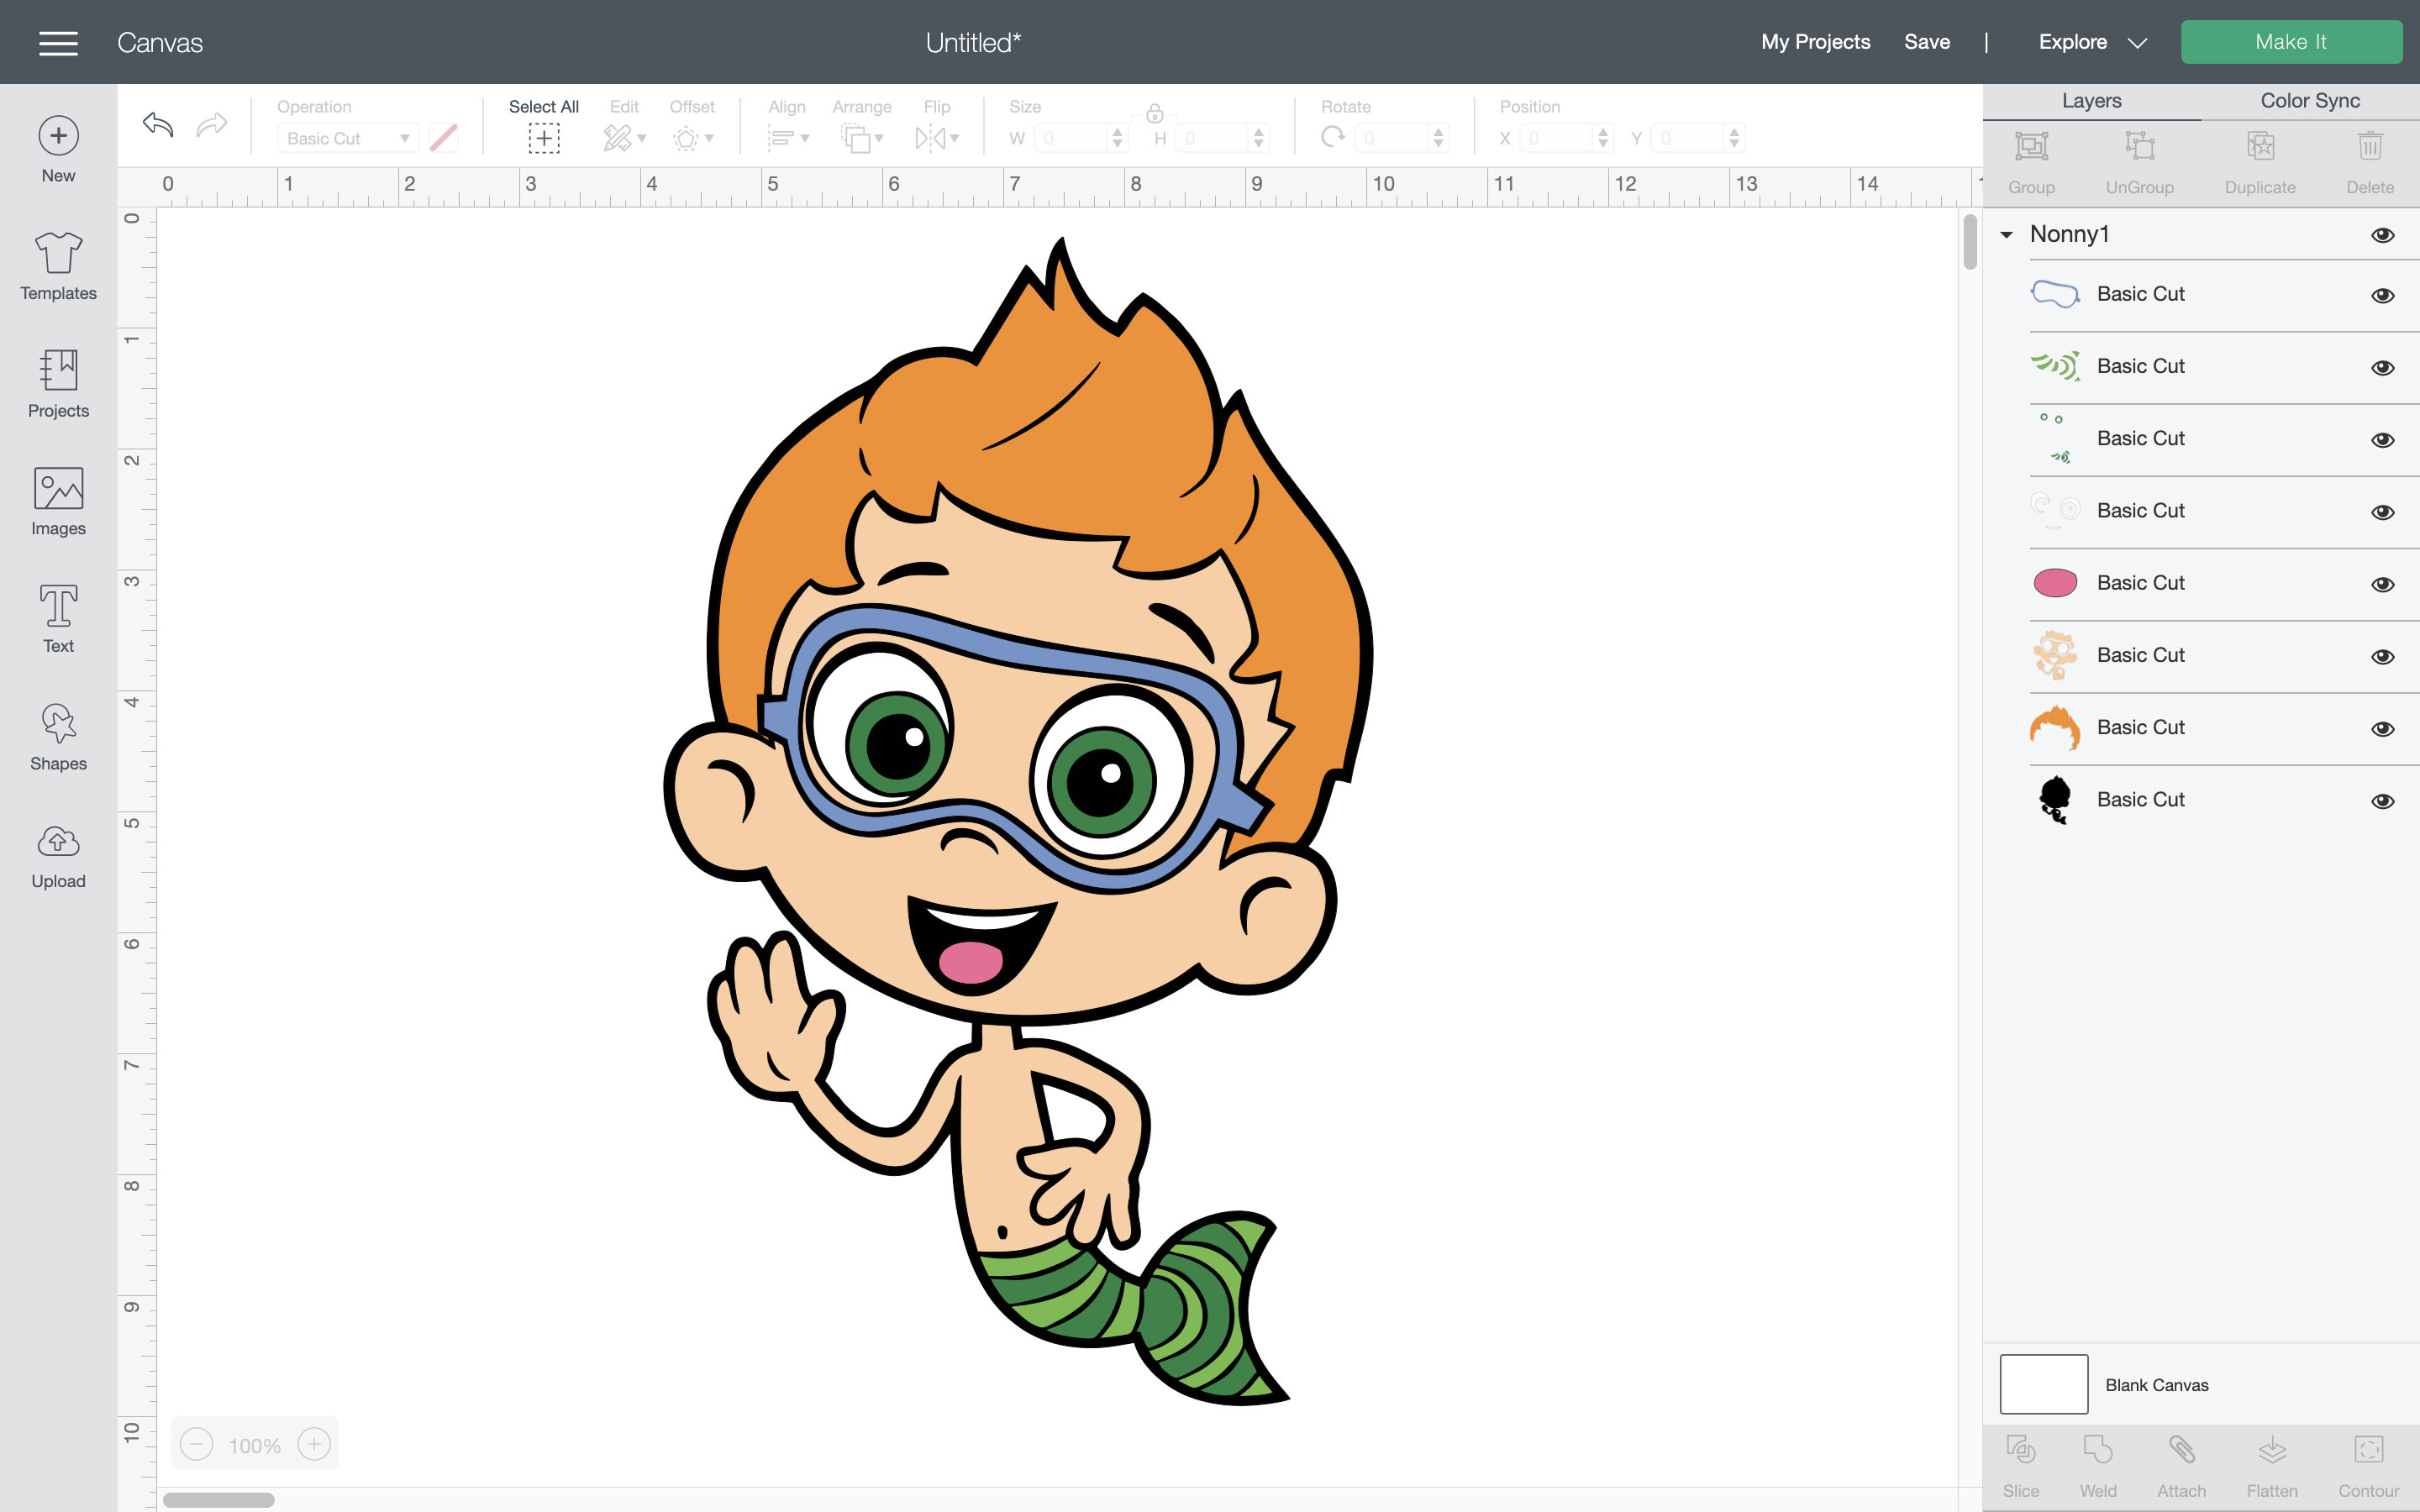The image size is (2420, 1512).
Task: Hide the skin tone Basic Cut layer
Action: coord(2382,656)
